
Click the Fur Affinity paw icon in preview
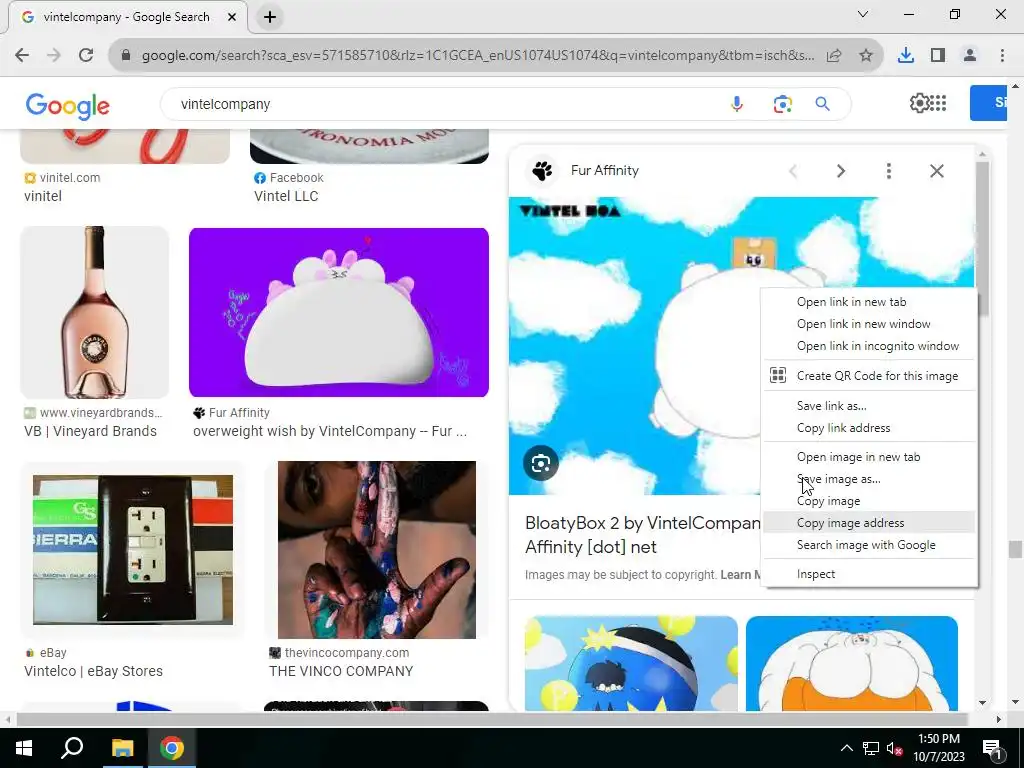[542, 170]
